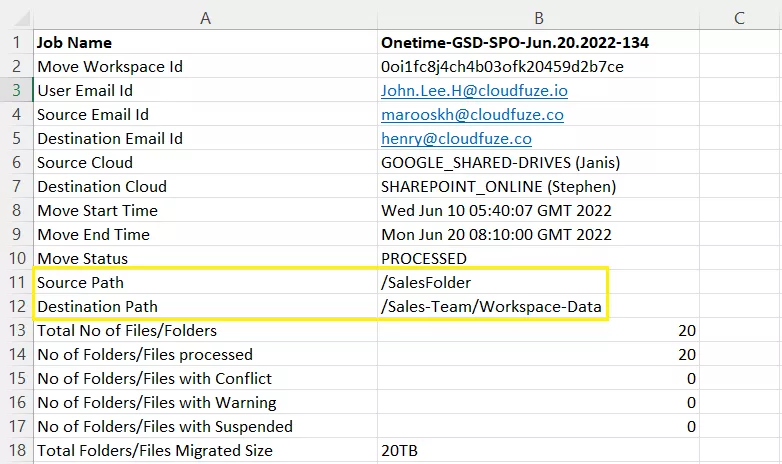
Task: Select the 'Destination Path' label cell
Action: 205,306
